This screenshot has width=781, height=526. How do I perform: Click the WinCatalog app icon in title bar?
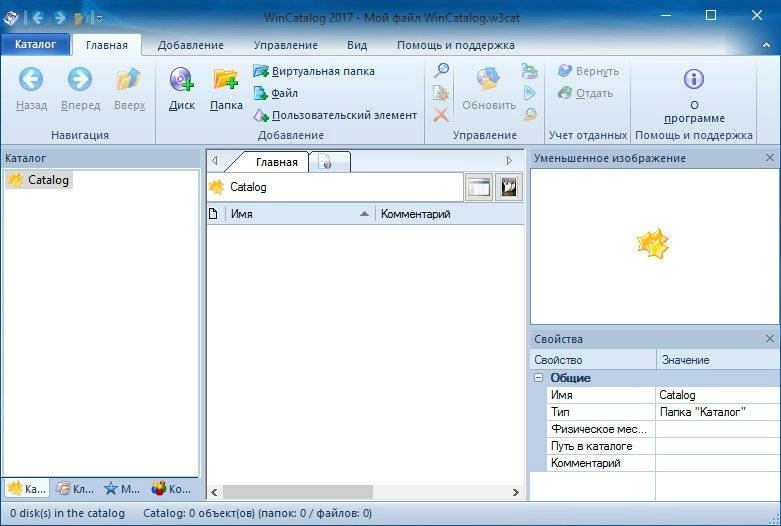[11, 18]
